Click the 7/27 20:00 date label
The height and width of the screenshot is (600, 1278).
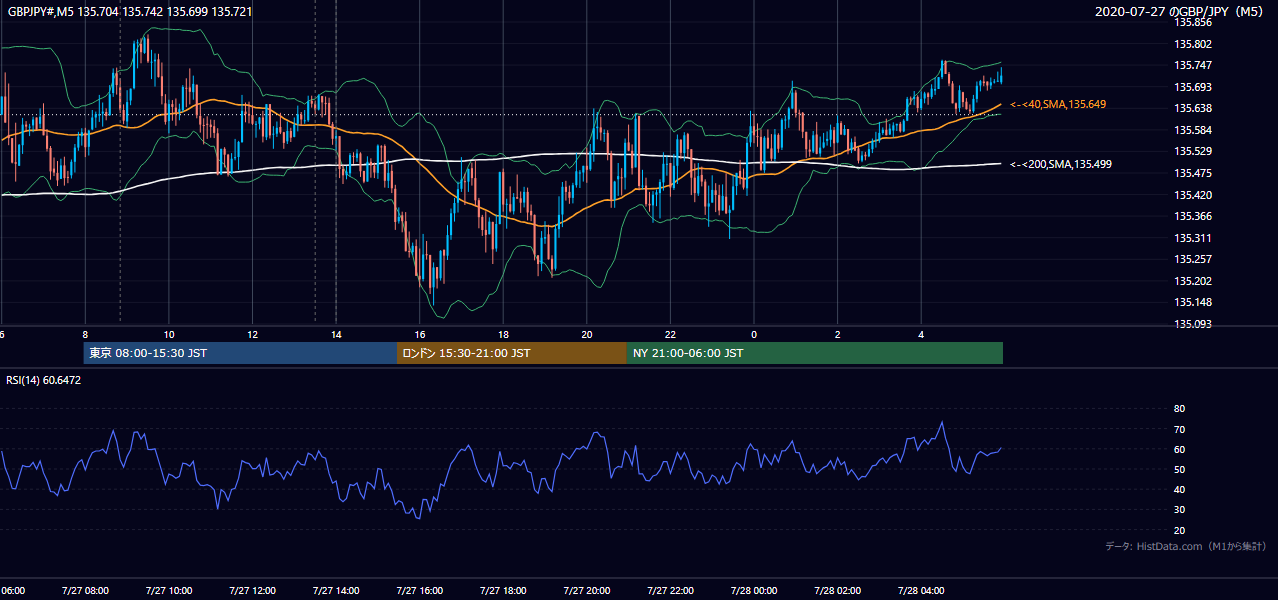coord(588,590)
